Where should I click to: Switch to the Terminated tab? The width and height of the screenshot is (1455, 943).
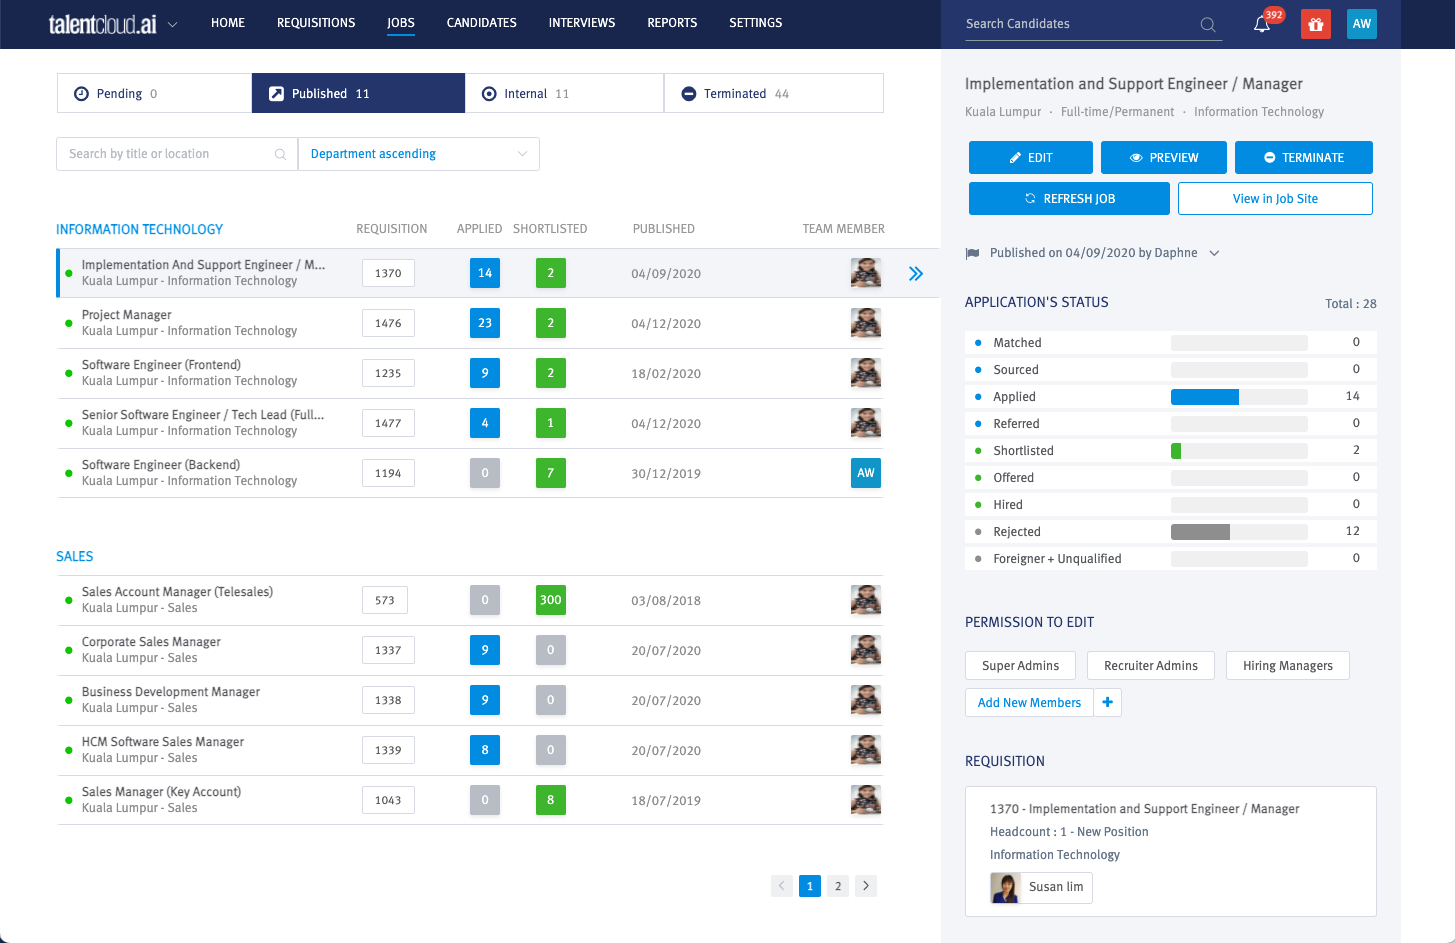click(774, 93)
